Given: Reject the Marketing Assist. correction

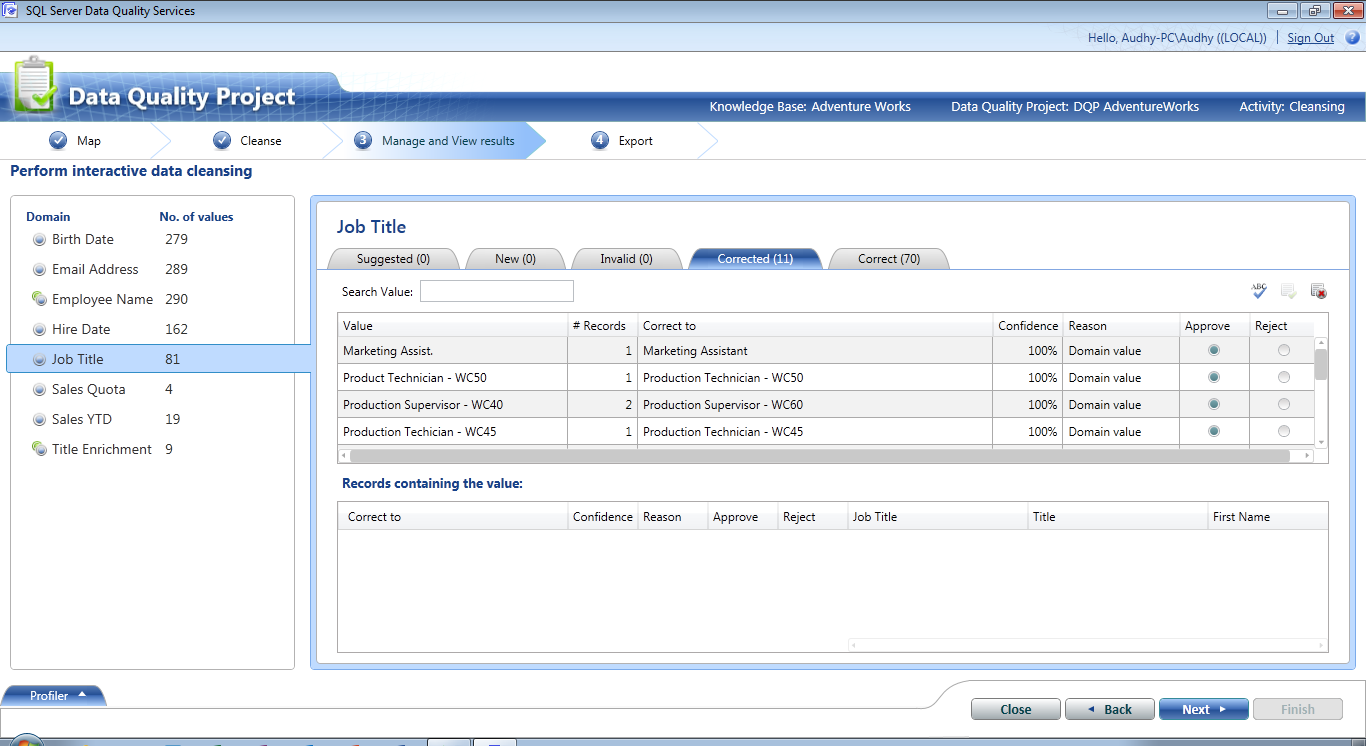Looking at the screenshot, I should [1282, 350].
